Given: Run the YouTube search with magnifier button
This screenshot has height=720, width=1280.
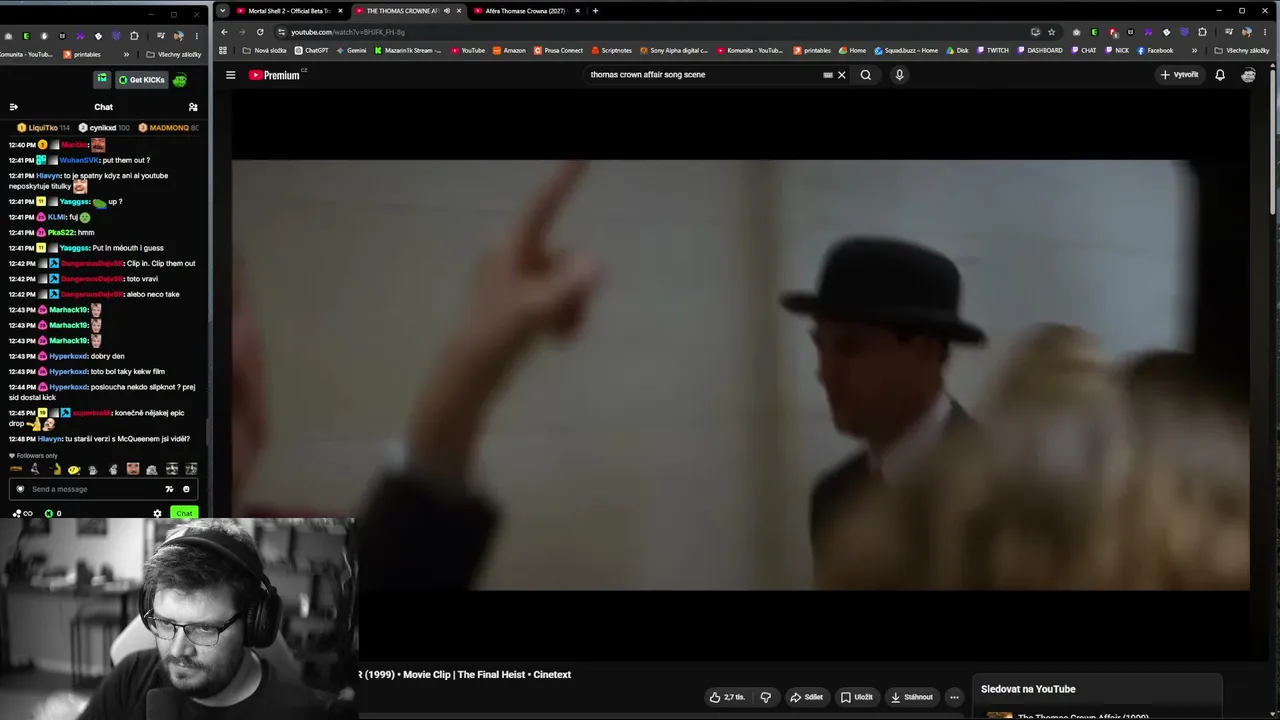Looking at the screenshot, I should click(866, 75).
